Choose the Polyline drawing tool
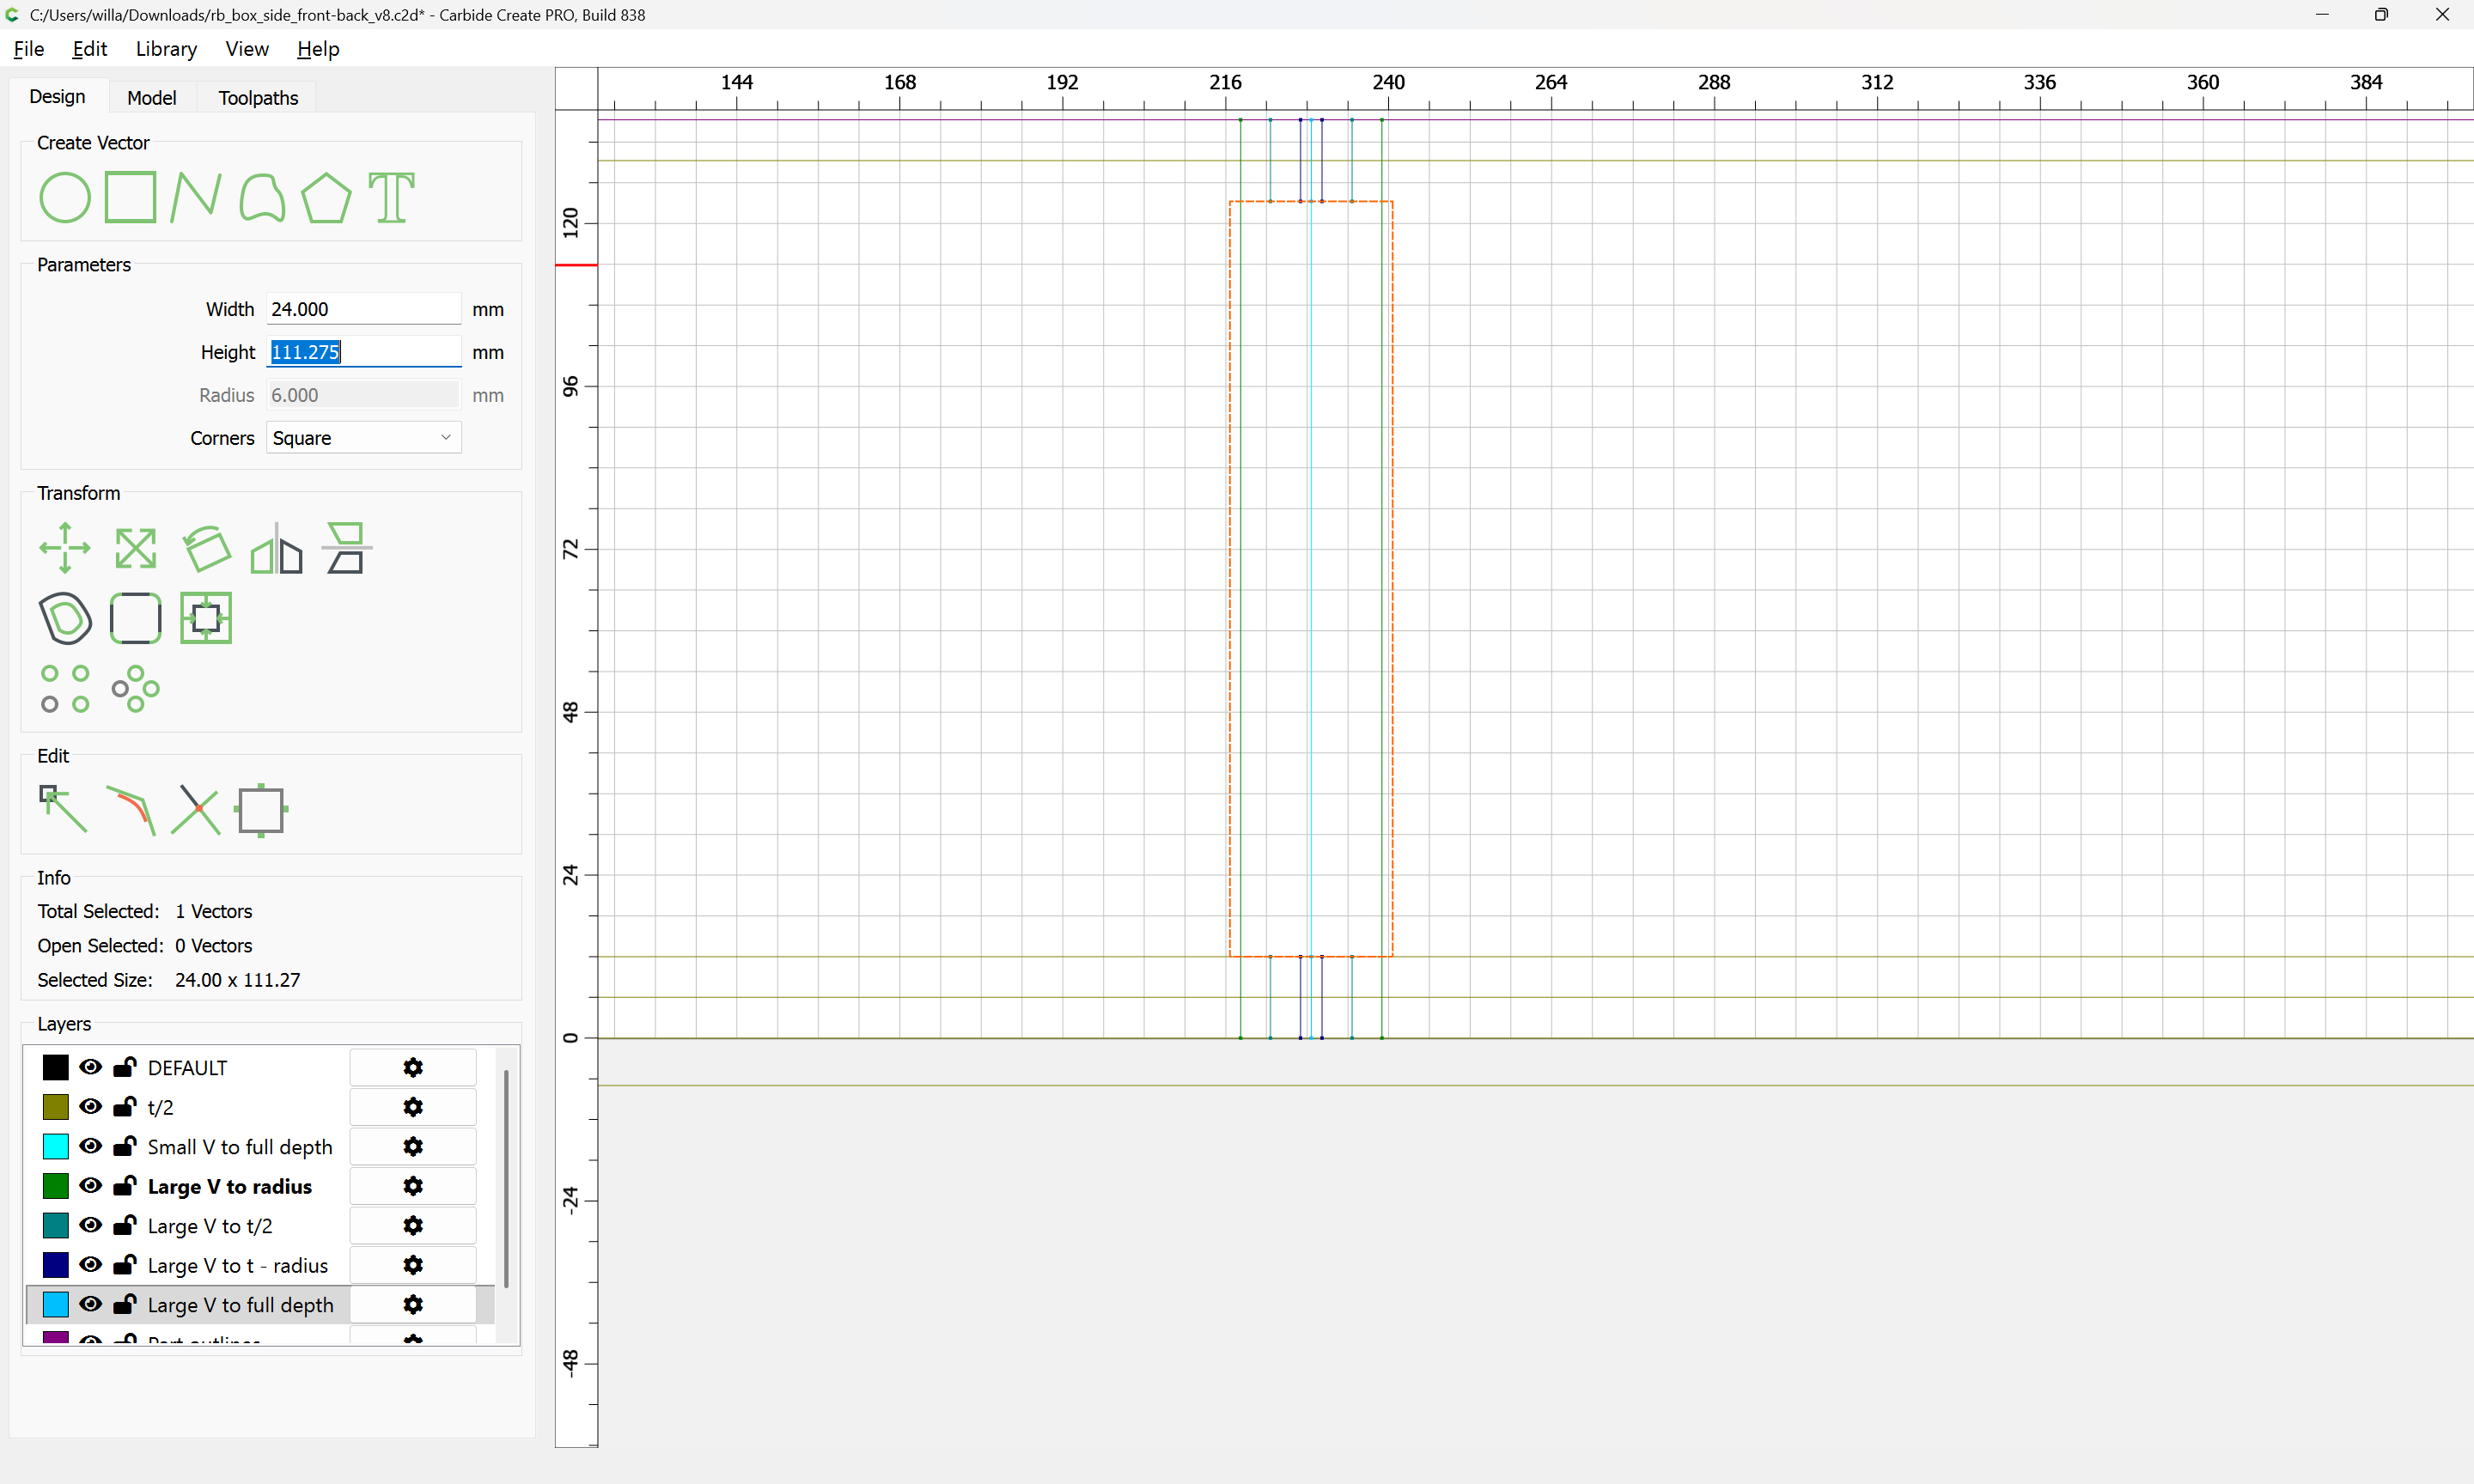Image resolution: width=2474 pixels, height=1484 pixels. [x=195, y=197]
